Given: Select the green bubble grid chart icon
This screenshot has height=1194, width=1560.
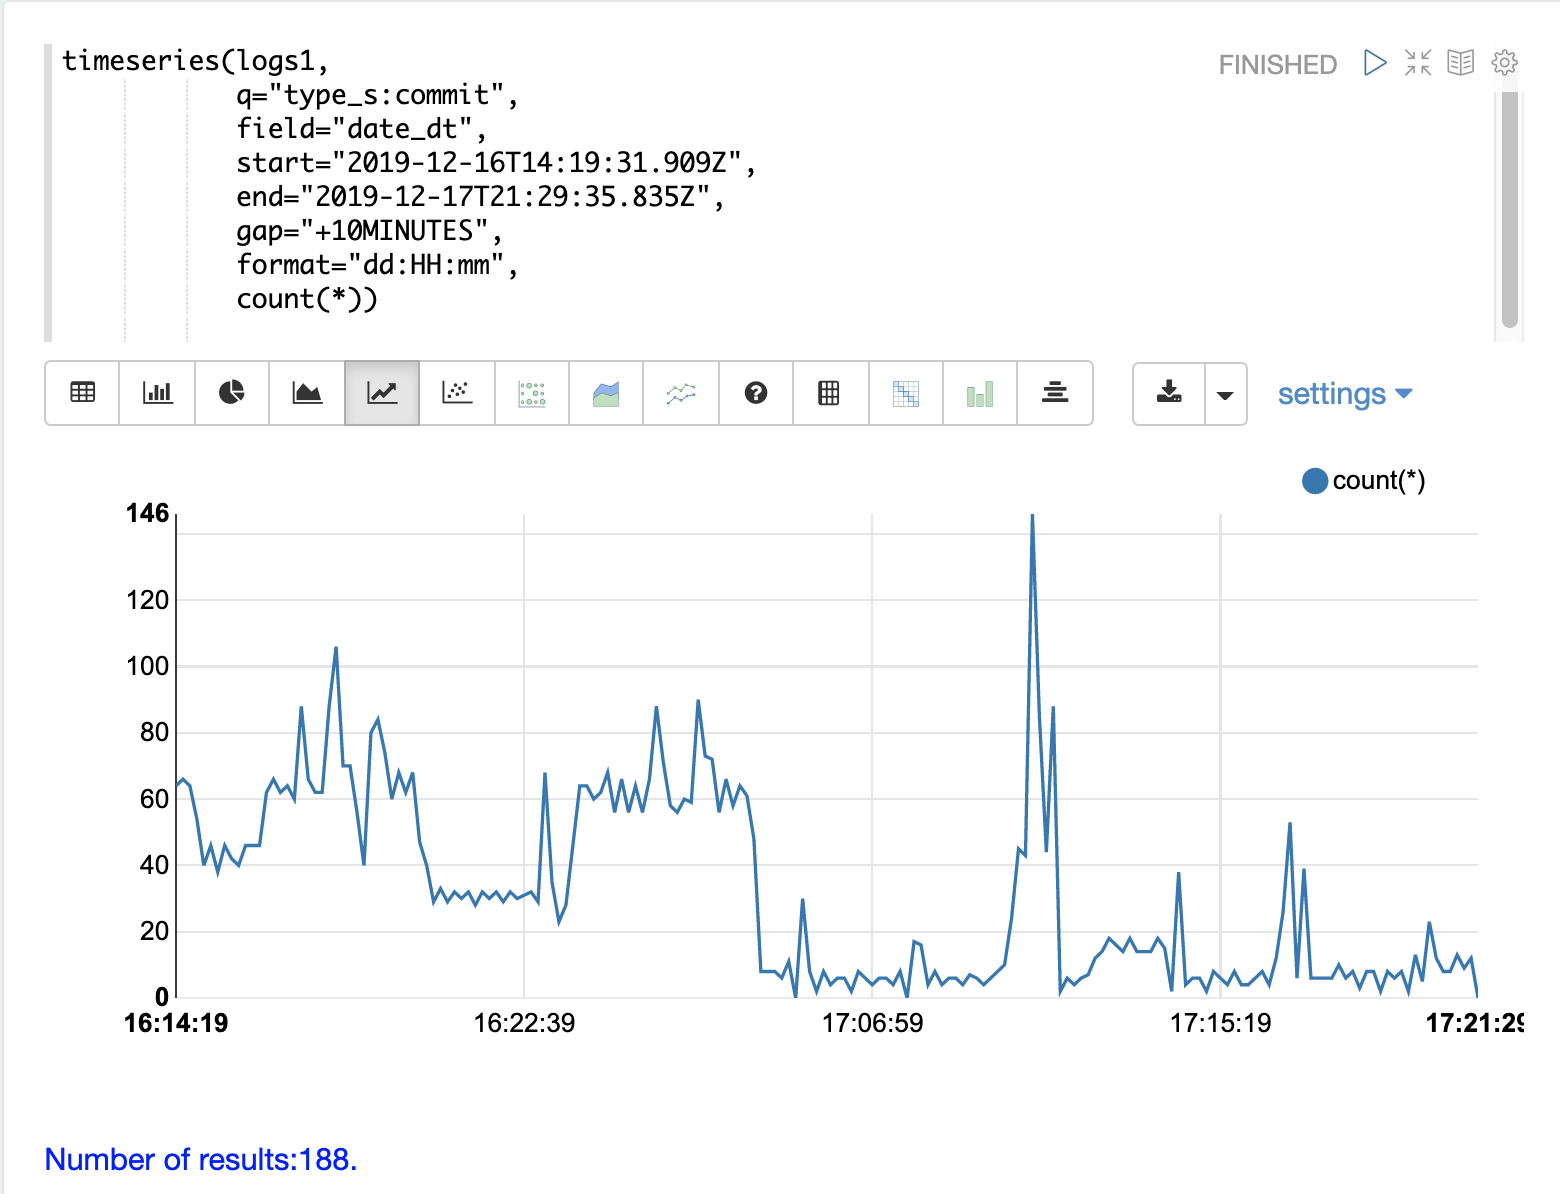Looking at the screenshot, I should (x=532, y=393).
